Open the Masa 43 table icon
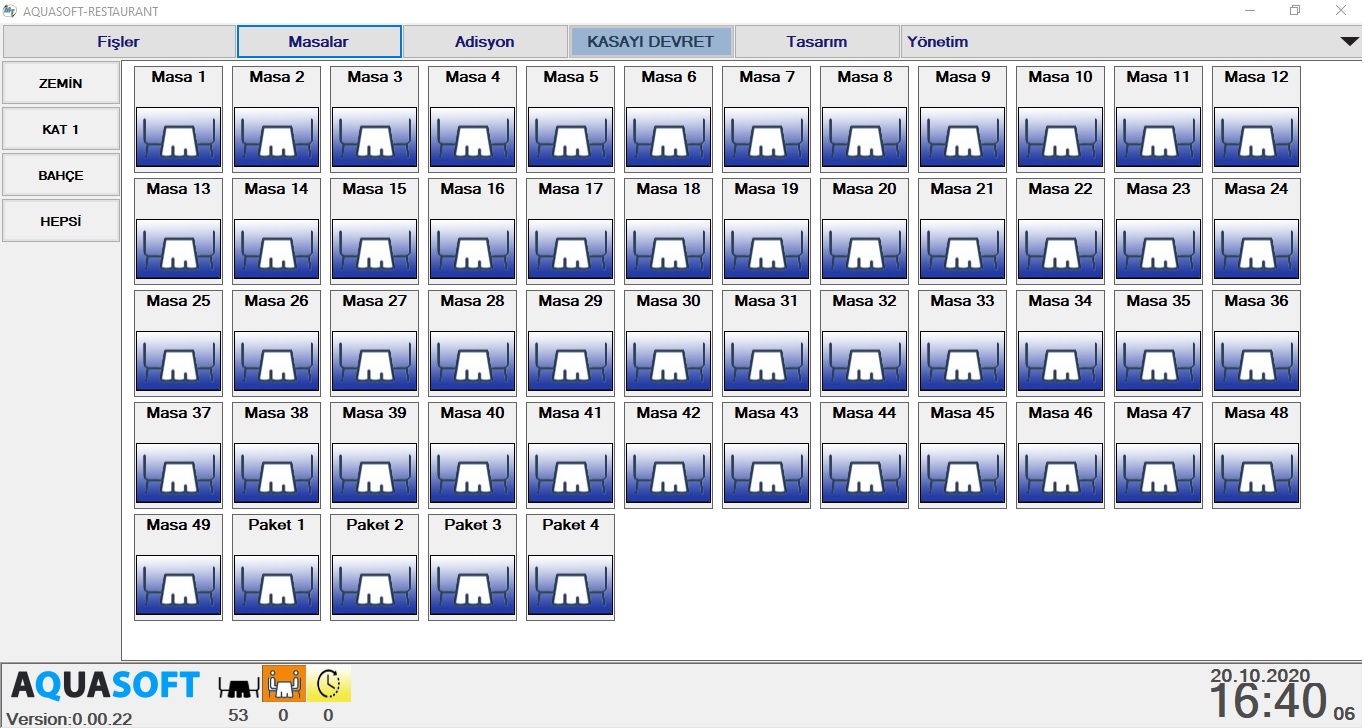The width and height of the screenshot is (1364, 728). pyautogui.click(x=766, y=474)
